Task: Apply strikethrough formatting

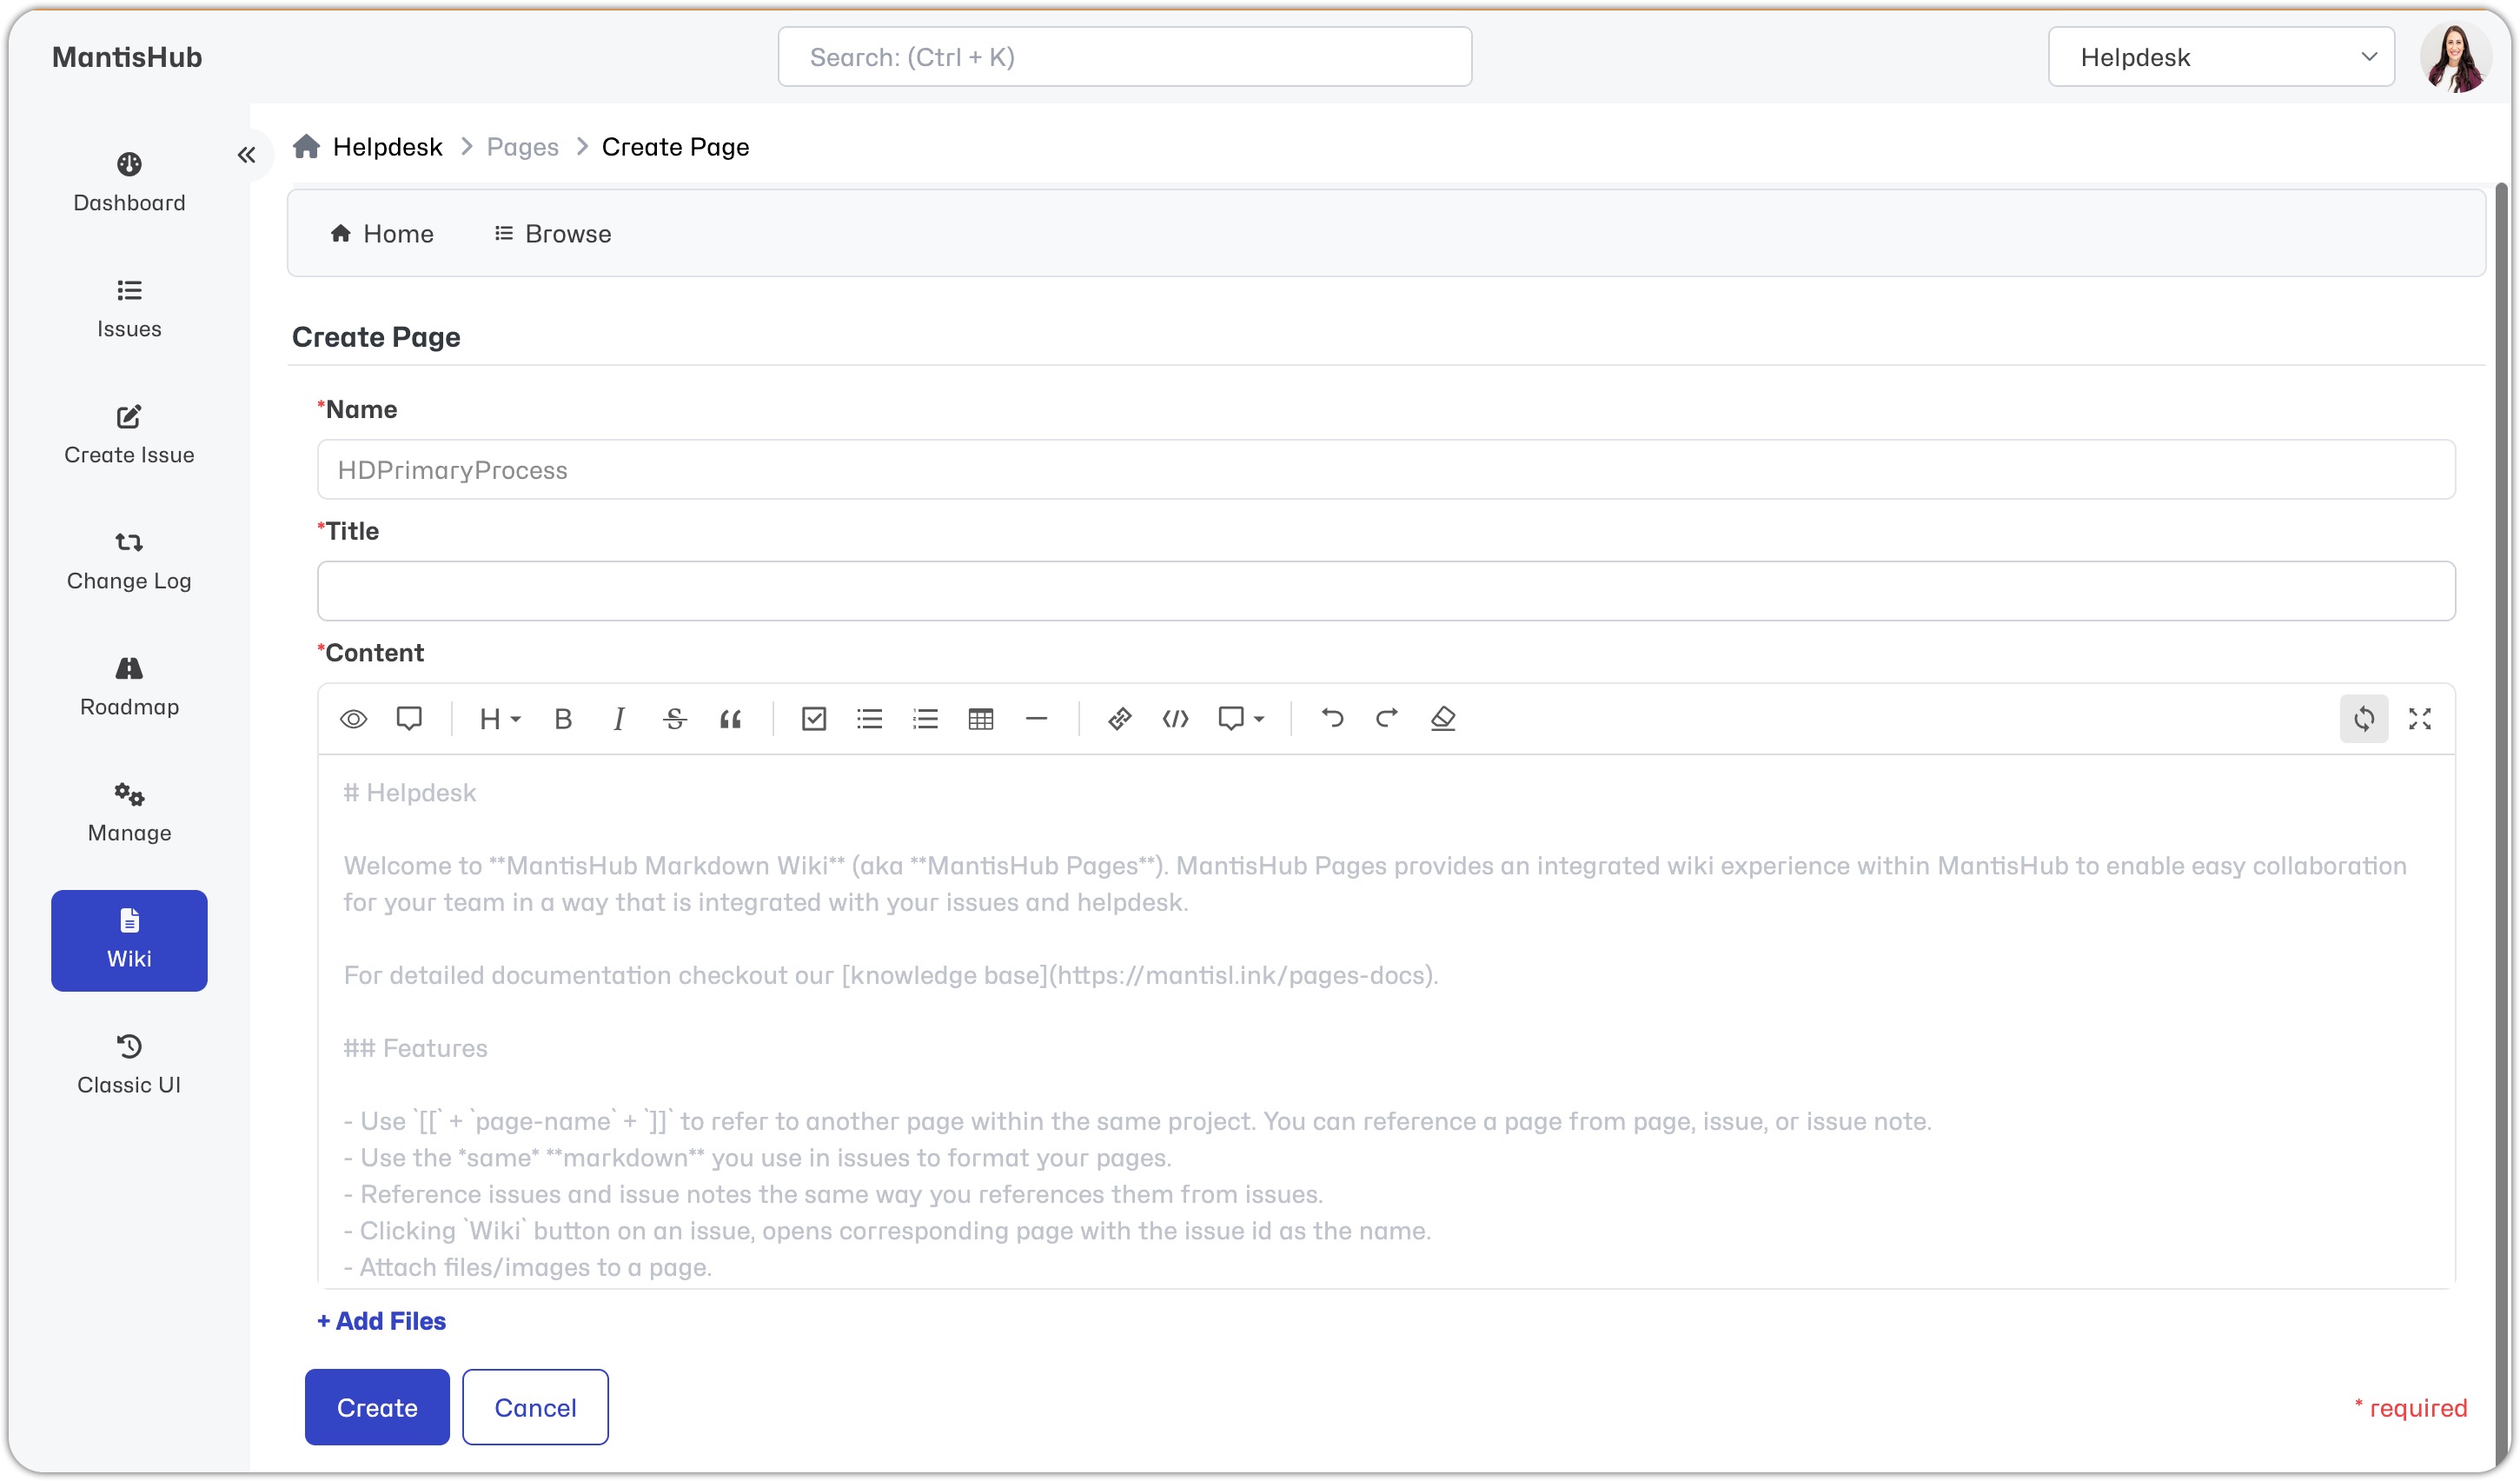Action: pyautogui.click(x=675, y=719)
